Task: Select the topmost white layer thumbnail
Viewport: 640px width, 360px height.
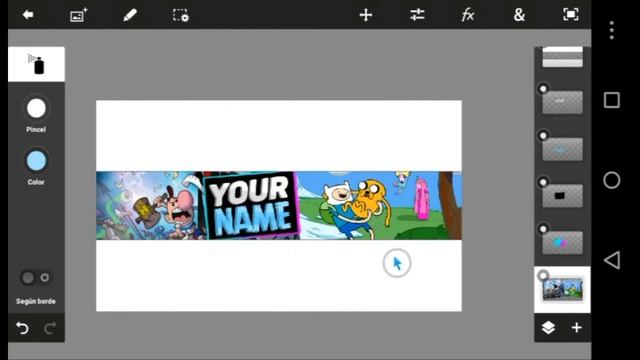Action: click(562, 57)
